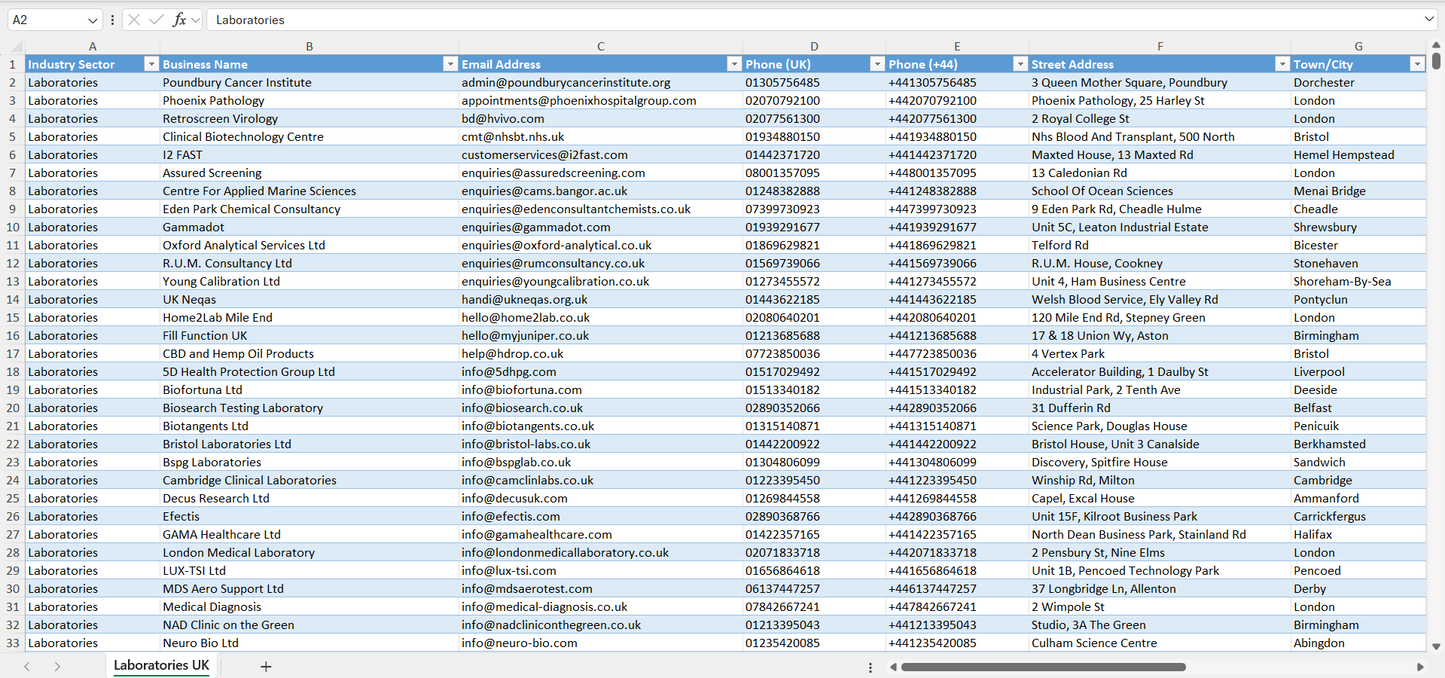Image resolution: width=1445 pixels, height=678 pixels.
Task: Select column F header
Action: (x=1160, y=46)
